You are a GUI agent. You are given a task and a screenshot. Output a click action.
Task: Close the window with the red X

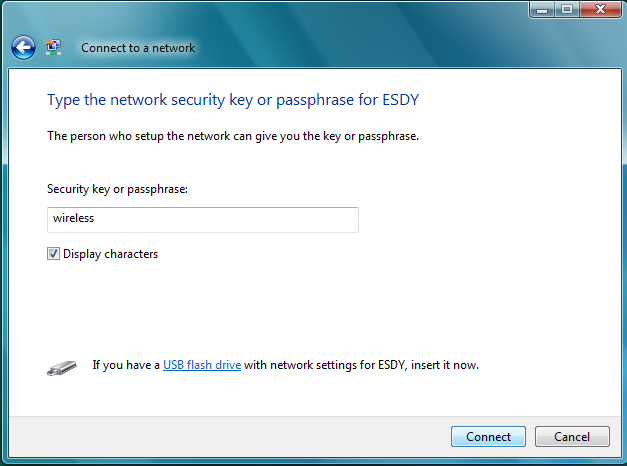click(600, 9)
